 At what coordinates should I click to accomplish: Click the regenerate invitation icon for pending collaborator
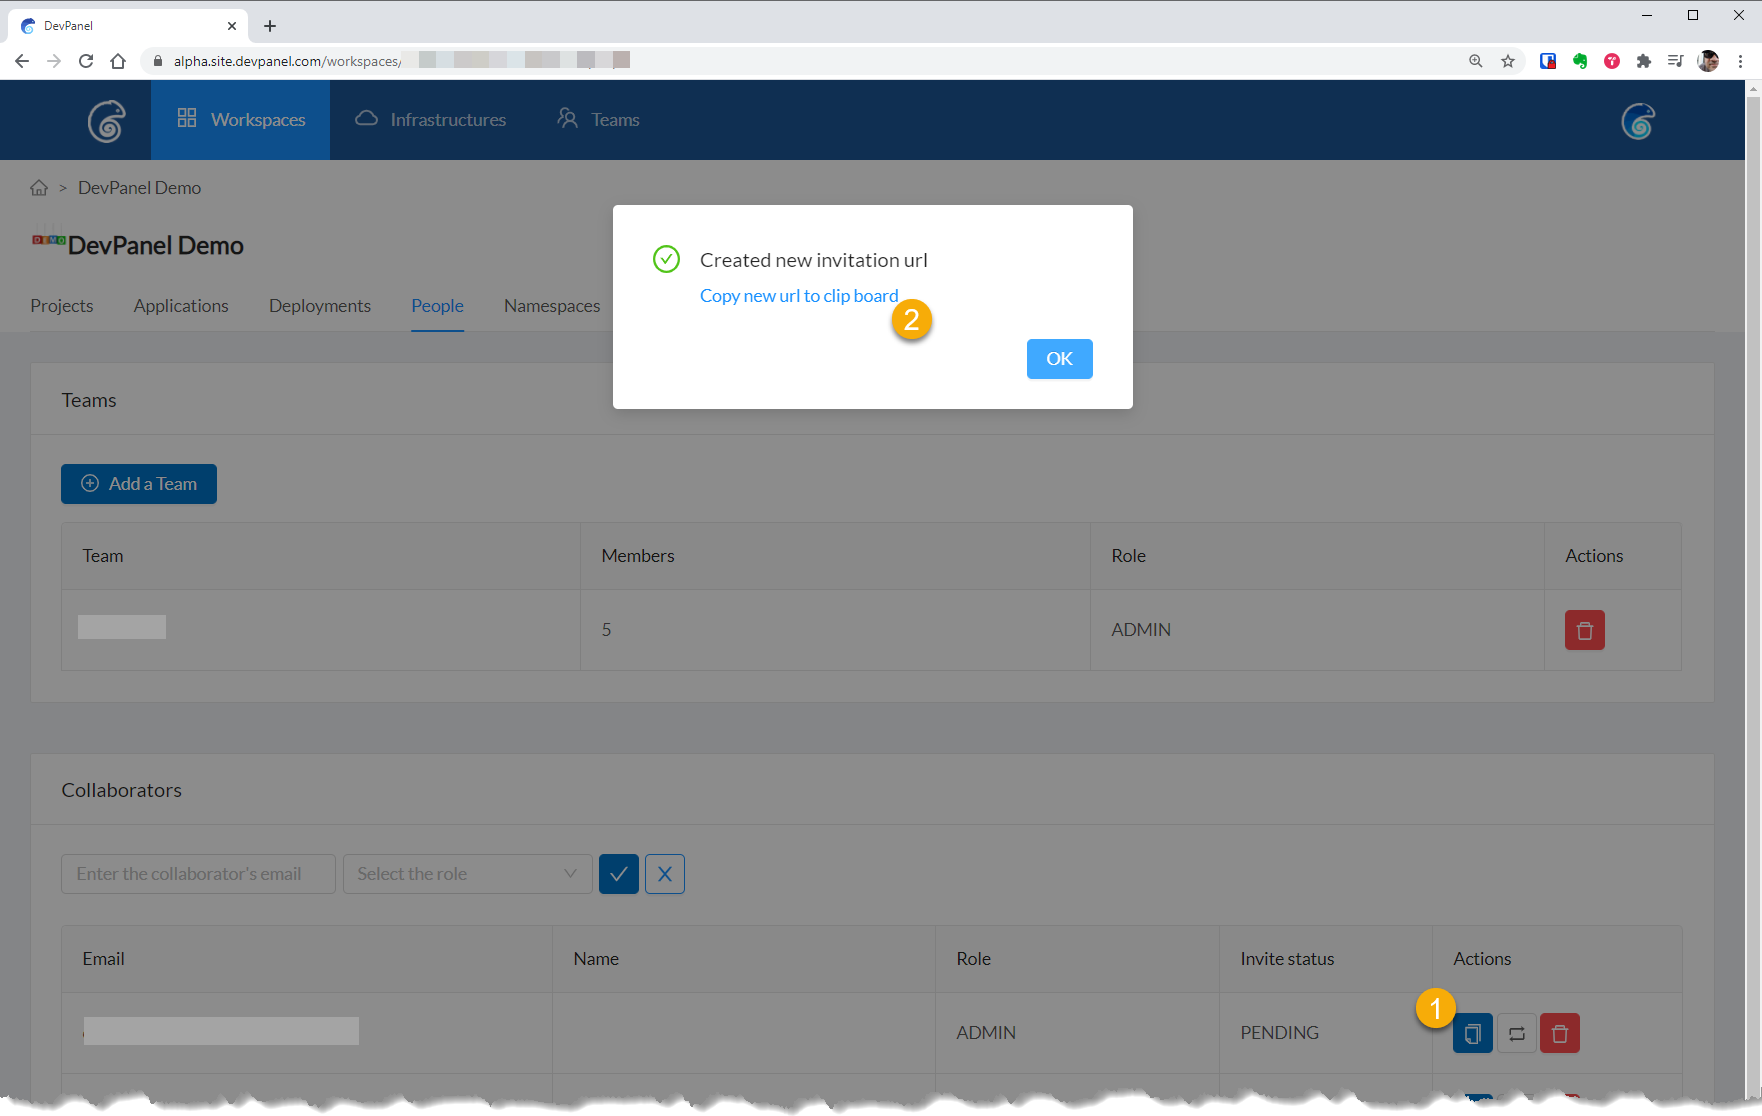click(x=1516, y=1033)
